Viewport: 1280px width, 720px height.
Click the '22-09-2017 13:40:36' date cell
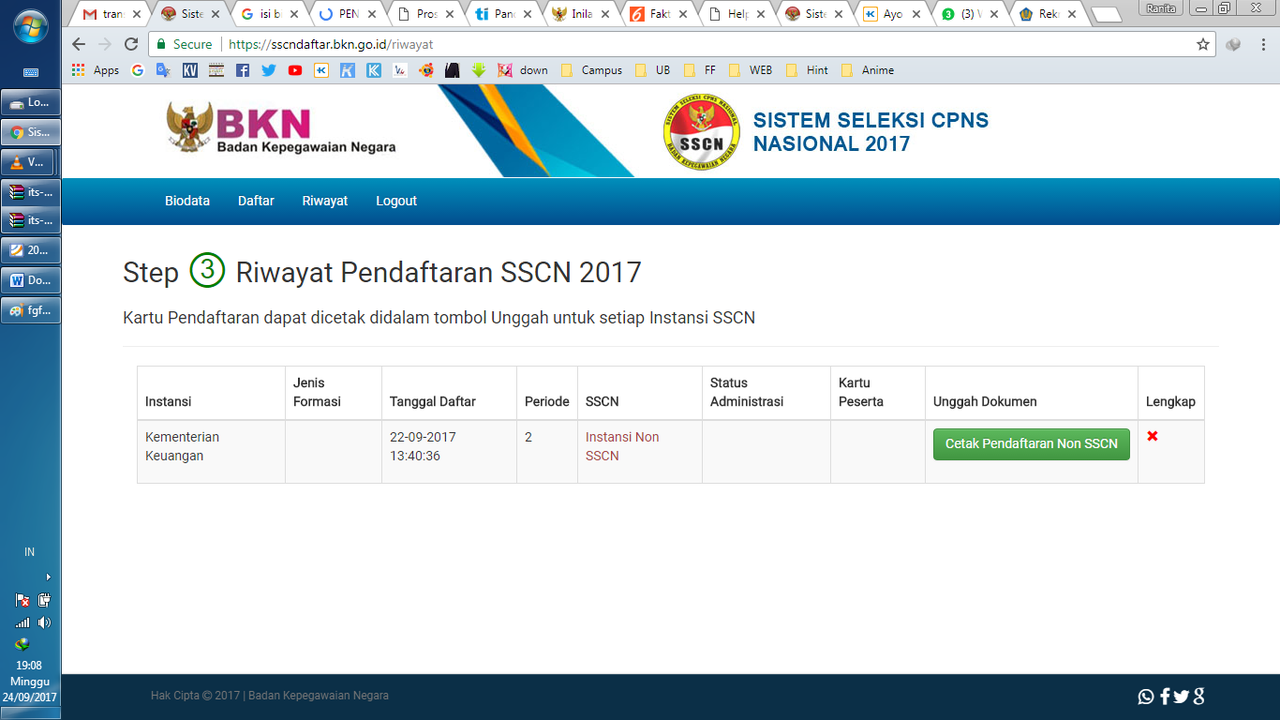[449, 451]
